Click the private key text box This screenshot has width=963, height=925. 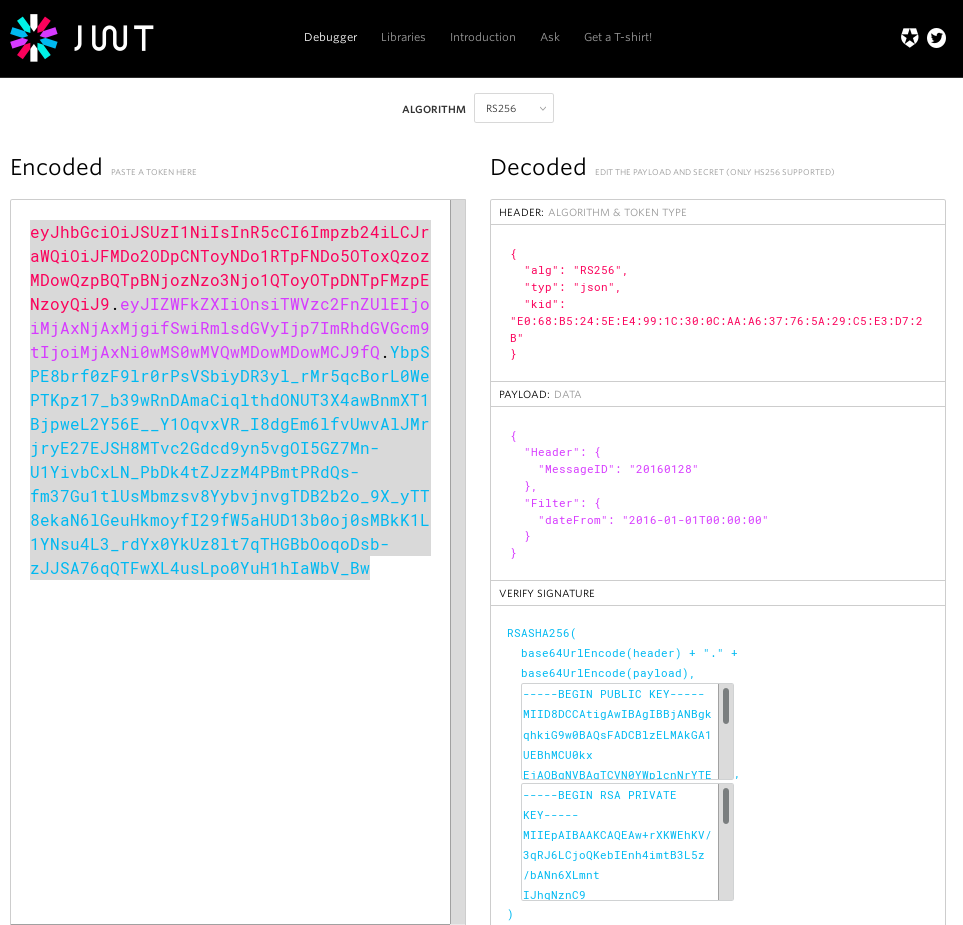[x=615, y=845]
